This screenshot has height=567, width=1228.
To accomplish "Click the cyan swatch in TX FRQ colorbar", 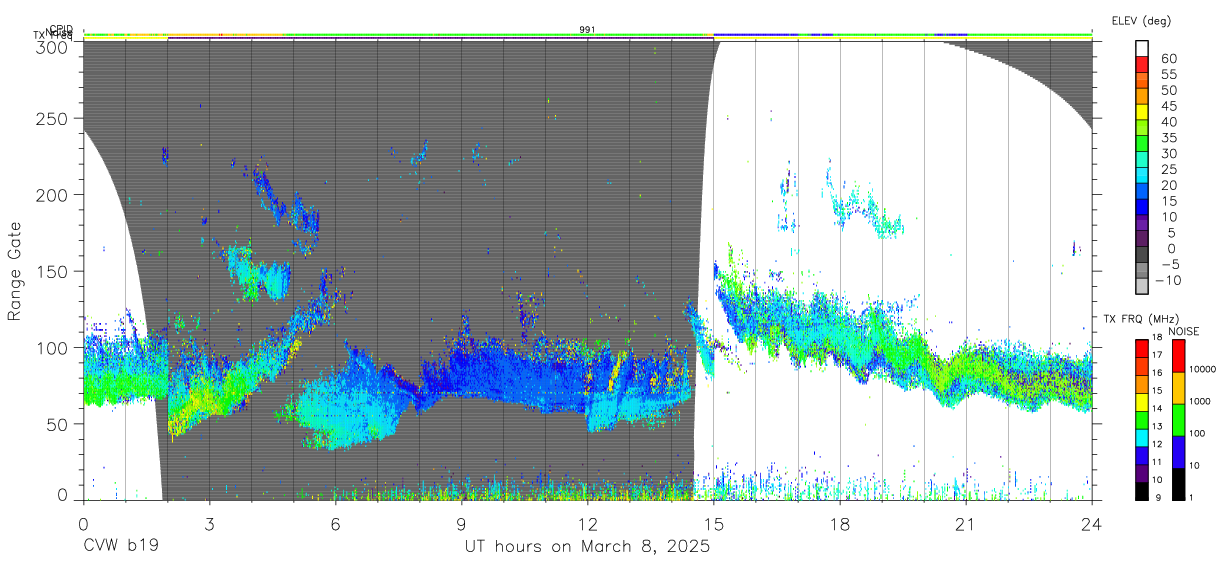I will click(1143, 439).
